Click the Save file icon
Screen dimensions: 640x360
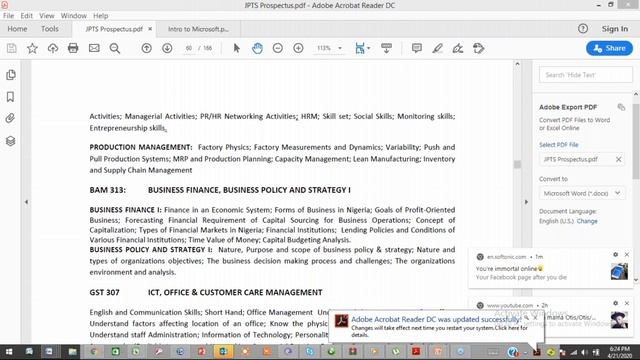point(11,48)
